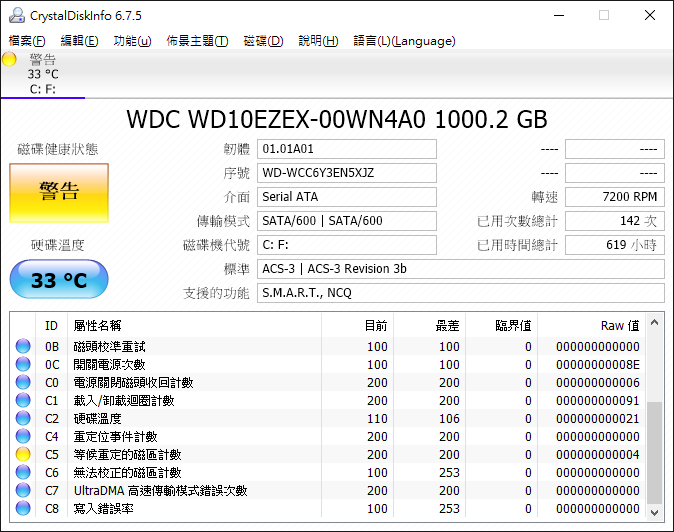Screen dimensions: 674x532
Task: Click the blue status dot for attribute C8
Action: click(23, 509)
